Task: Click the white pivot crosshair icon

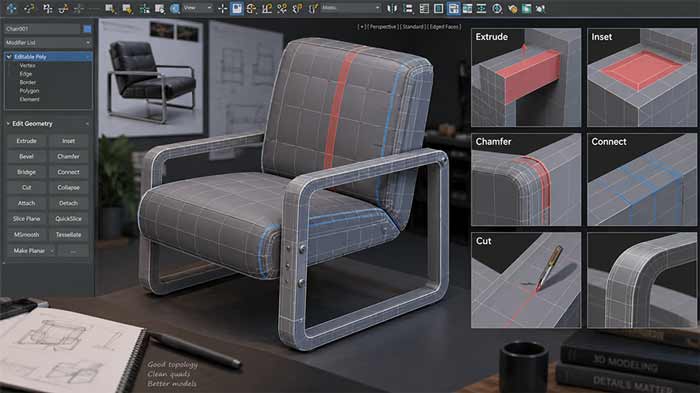Action: click(x=222, y=8)
